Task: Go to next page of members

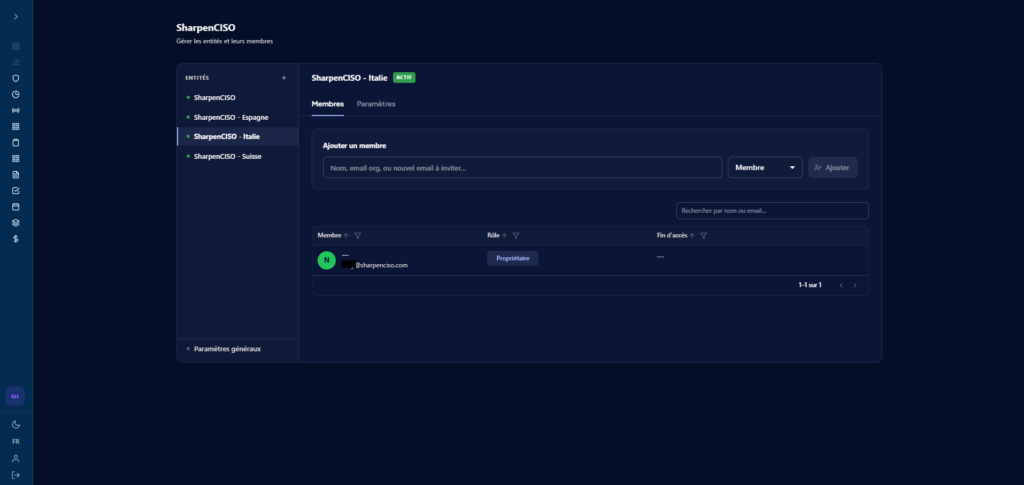Action: pyautogui.click(x=855, y=285)
